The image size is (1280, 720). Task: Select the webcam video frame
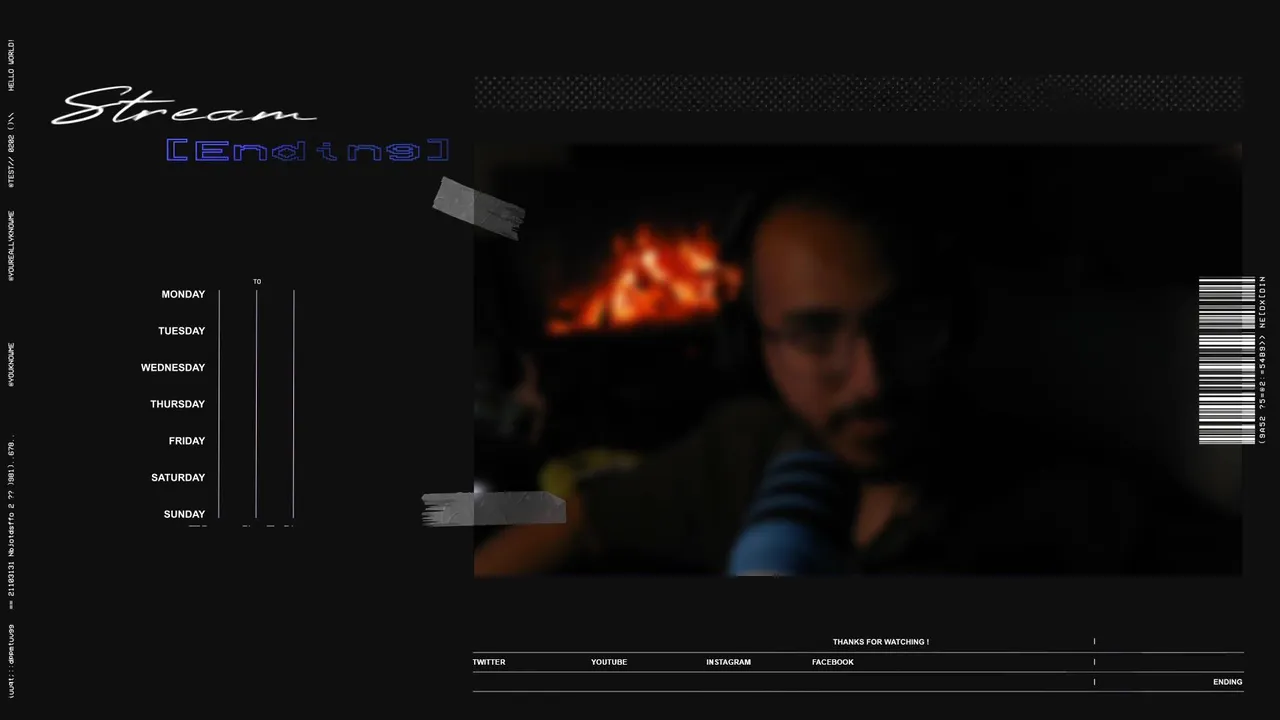point(858,360)
